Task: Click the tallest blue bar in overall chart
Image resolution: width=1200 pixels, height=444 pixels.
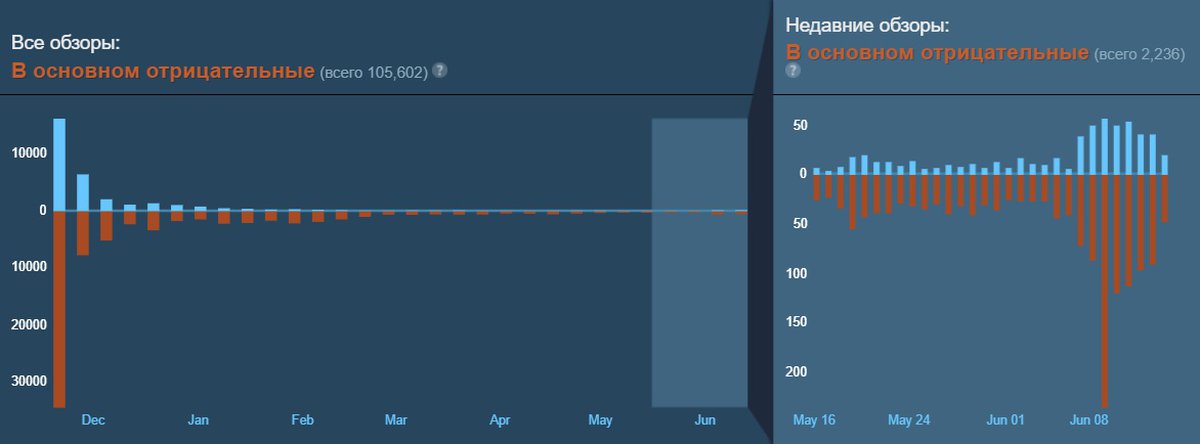Action: click(59, 164)
